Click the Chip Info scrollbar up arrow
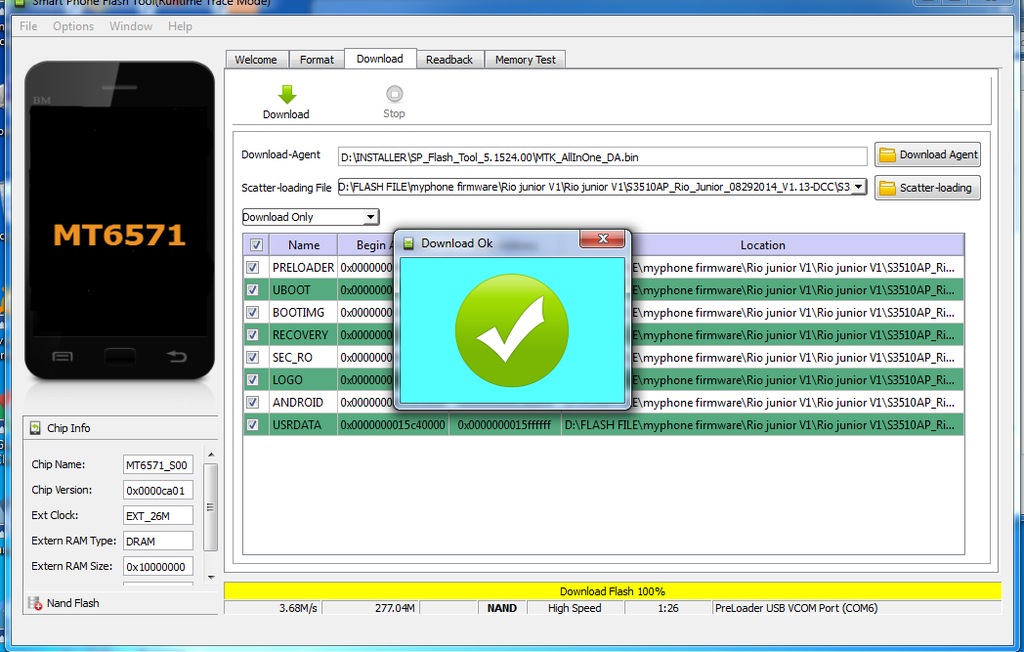Image resolution: width=1024 pixels, height=652 pixels. (211, 455)
